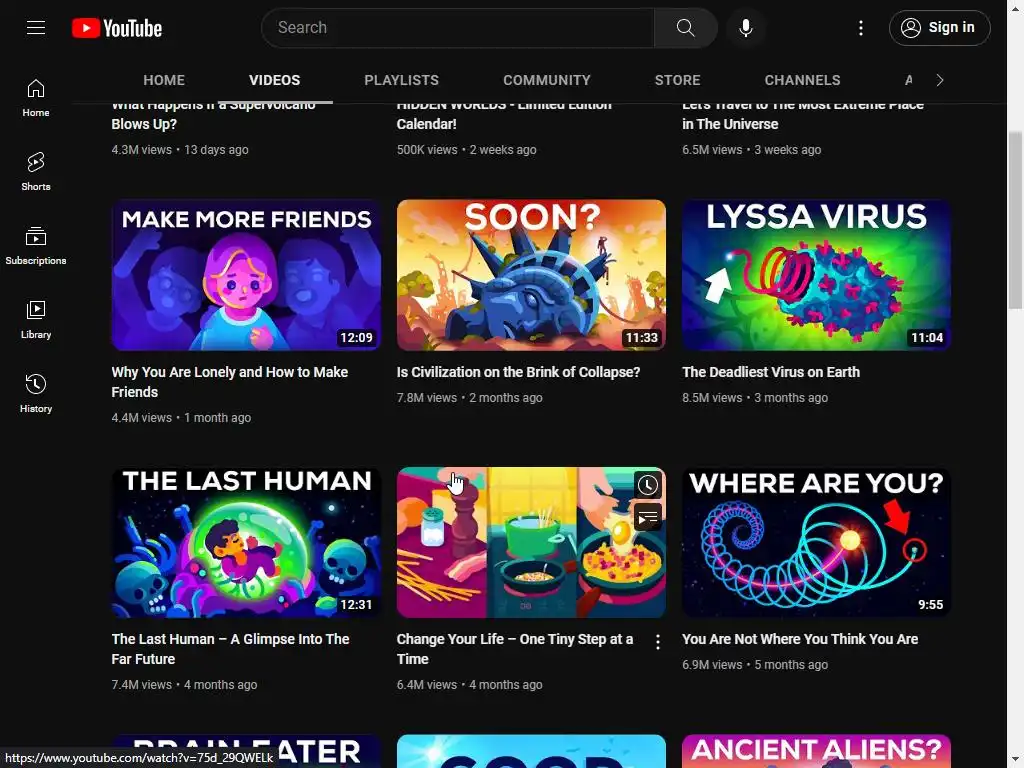1024x768 pixels.
Task: Open THE LAST HUMAN thumbnail
Action: tap(246, 542)
